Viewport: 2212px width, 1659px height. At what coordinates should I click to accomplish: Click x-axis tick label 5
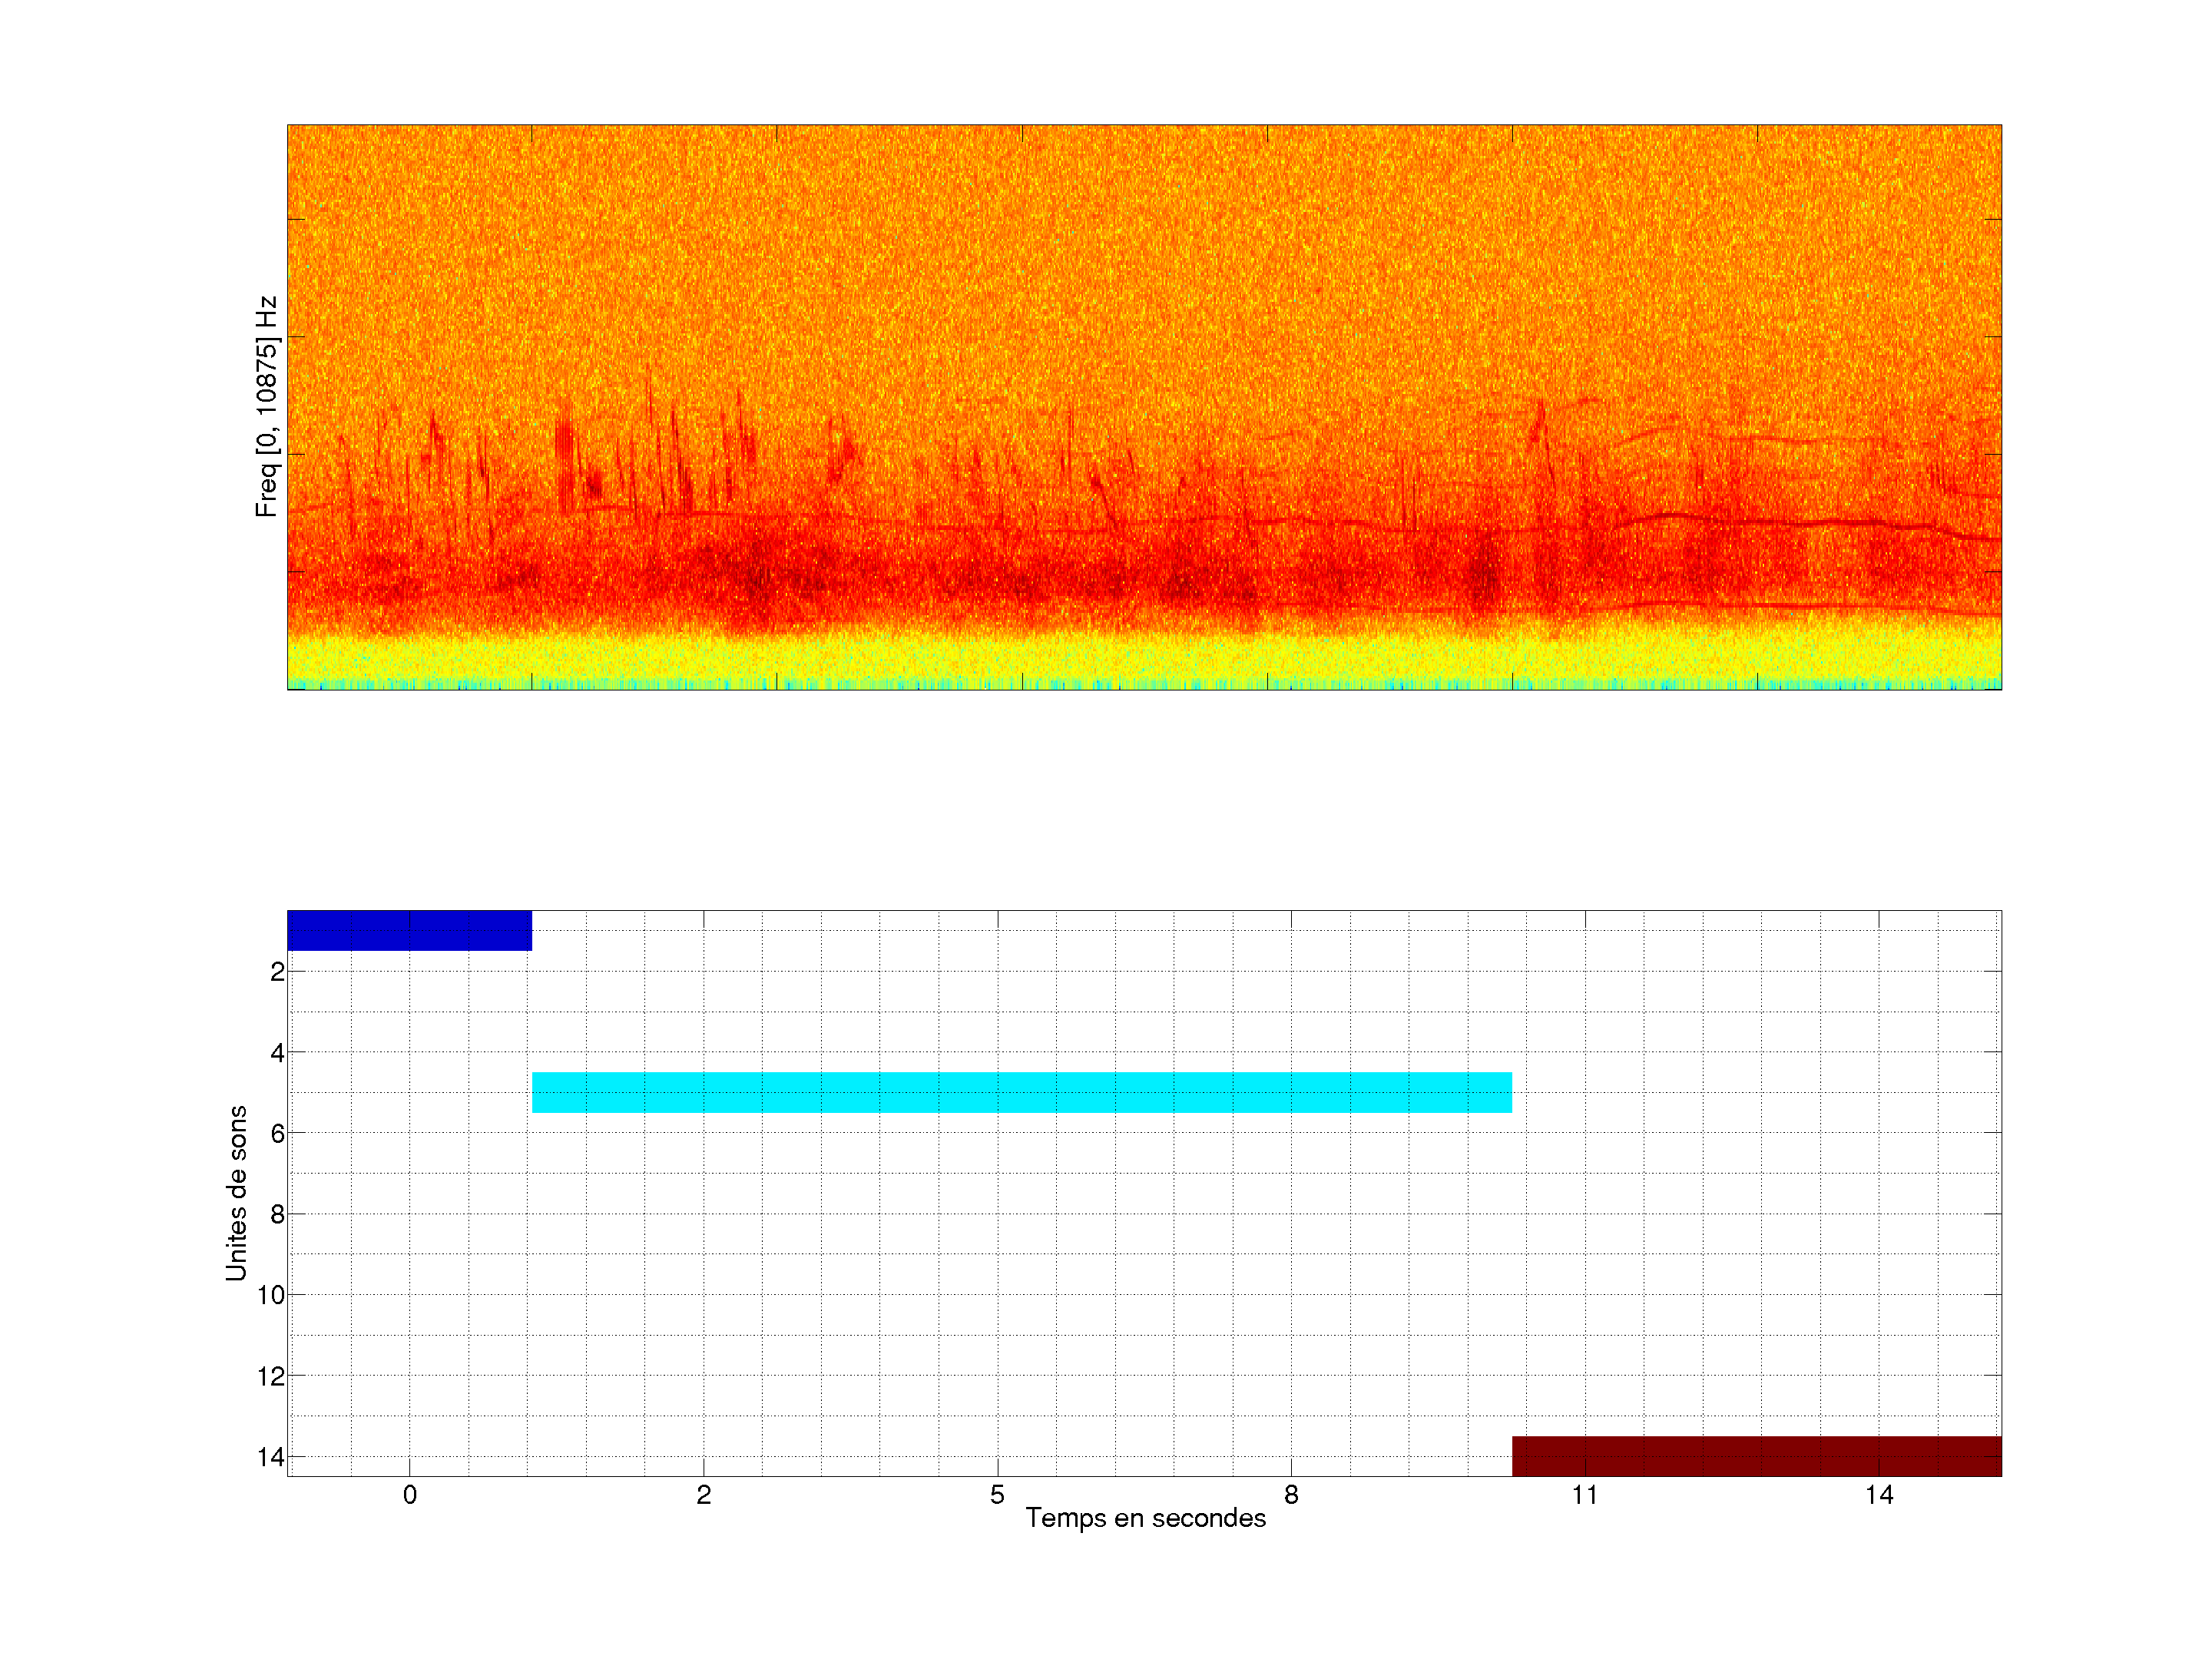coord(997,1495)
